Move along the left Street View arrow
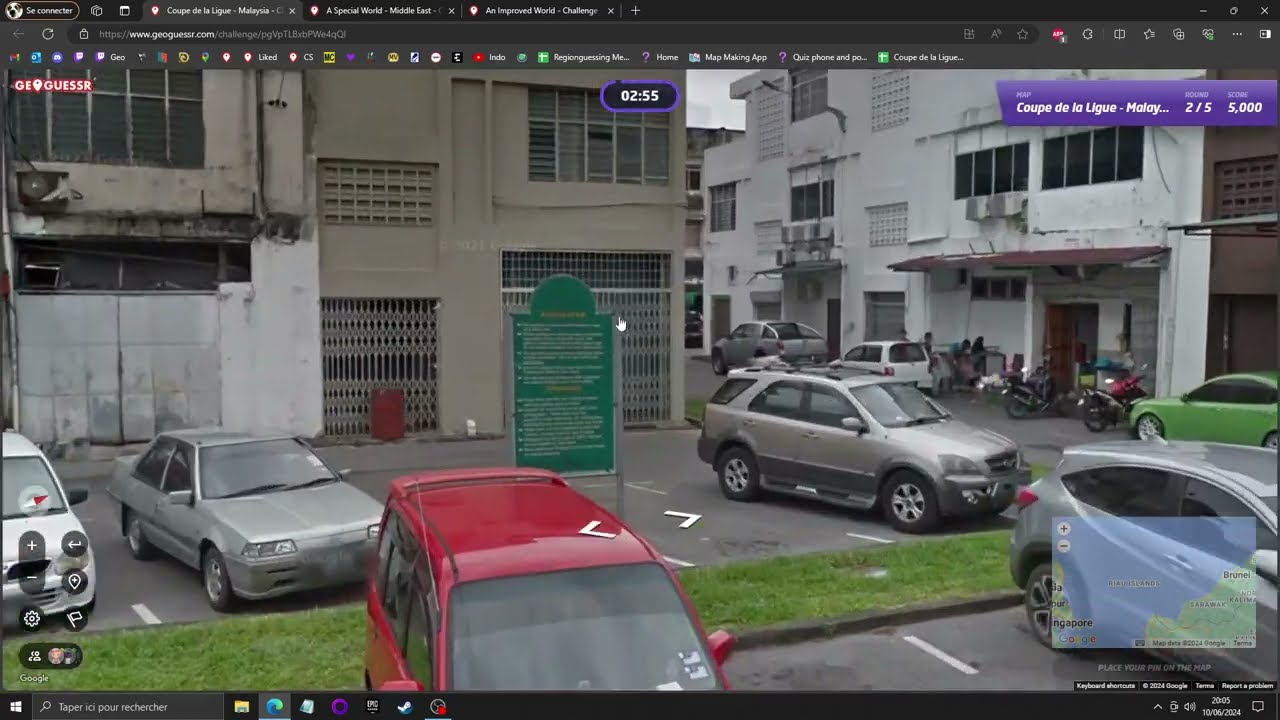 click(597, 530)
